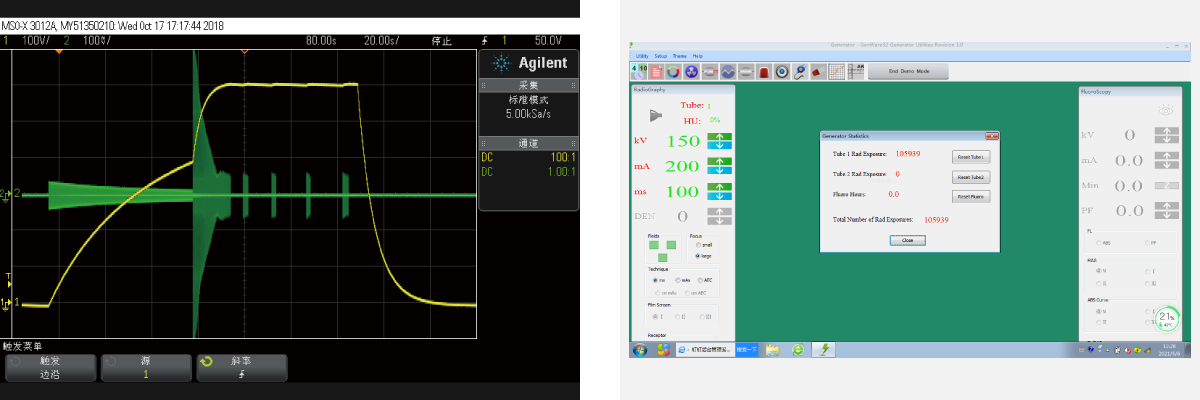Image resolution: width=1200 pixels, height=400 pixels.
Task: Click the Radiography exposure horn icon
Action: 654,113
